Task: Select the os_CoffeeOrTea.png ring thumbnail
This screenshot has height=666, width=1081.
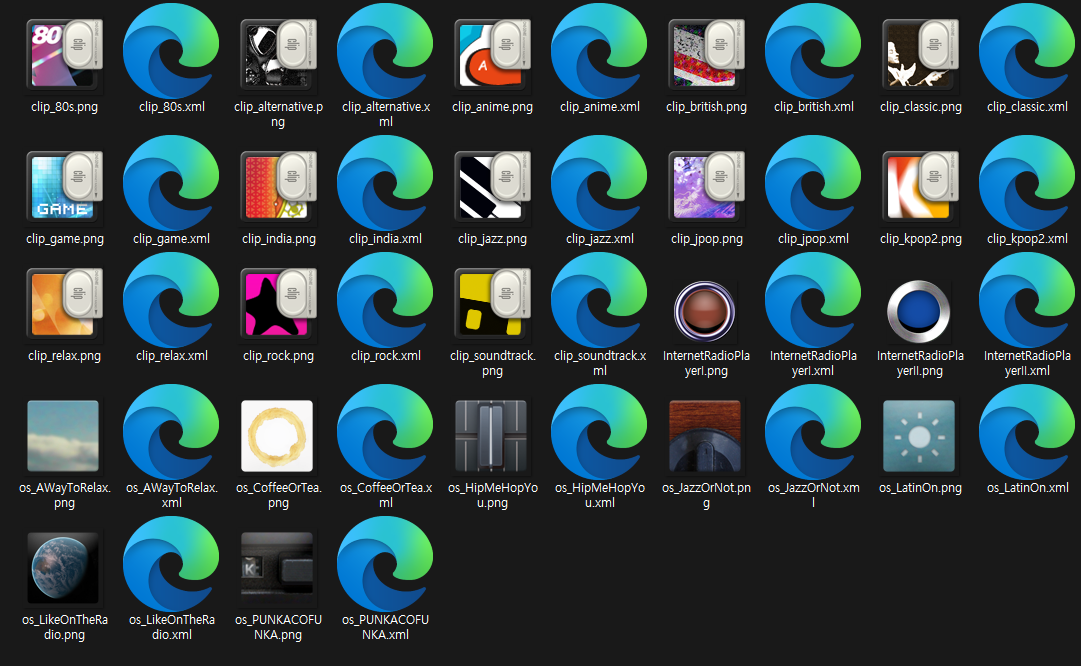Action: (x=277, y=436)
